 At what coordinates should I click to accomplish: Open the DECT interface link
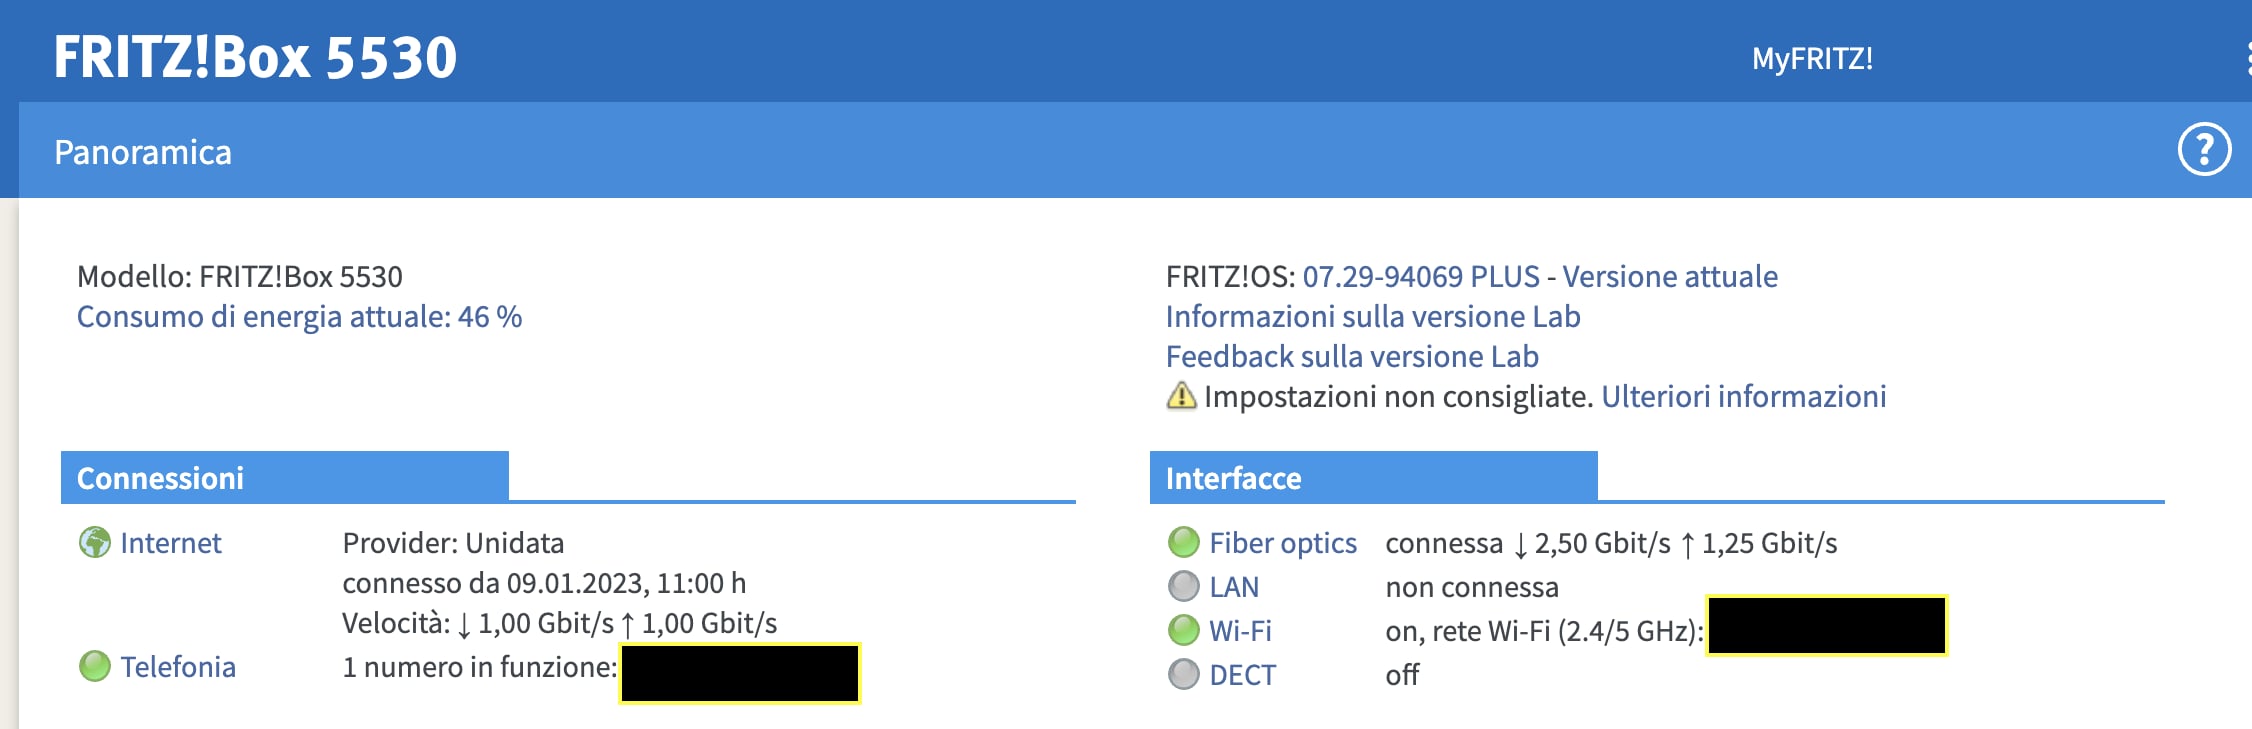[1242, 675]
